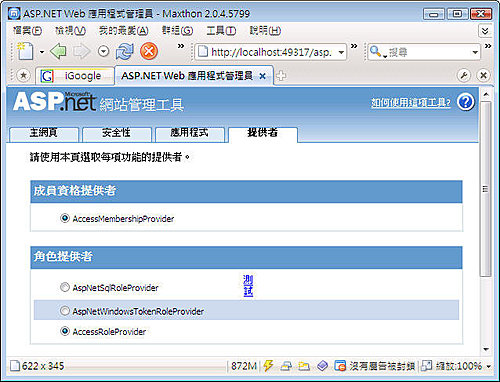Click the ASP.net logo in the header
Screen dimensions: 500x382
55,101
